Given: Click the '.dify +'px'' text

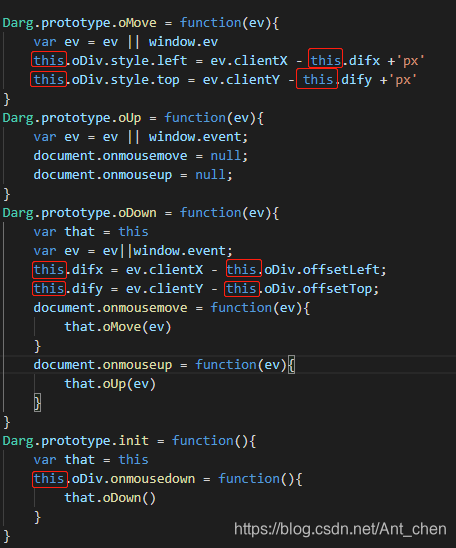Looking at the screenshot, I should coord(377,80).
